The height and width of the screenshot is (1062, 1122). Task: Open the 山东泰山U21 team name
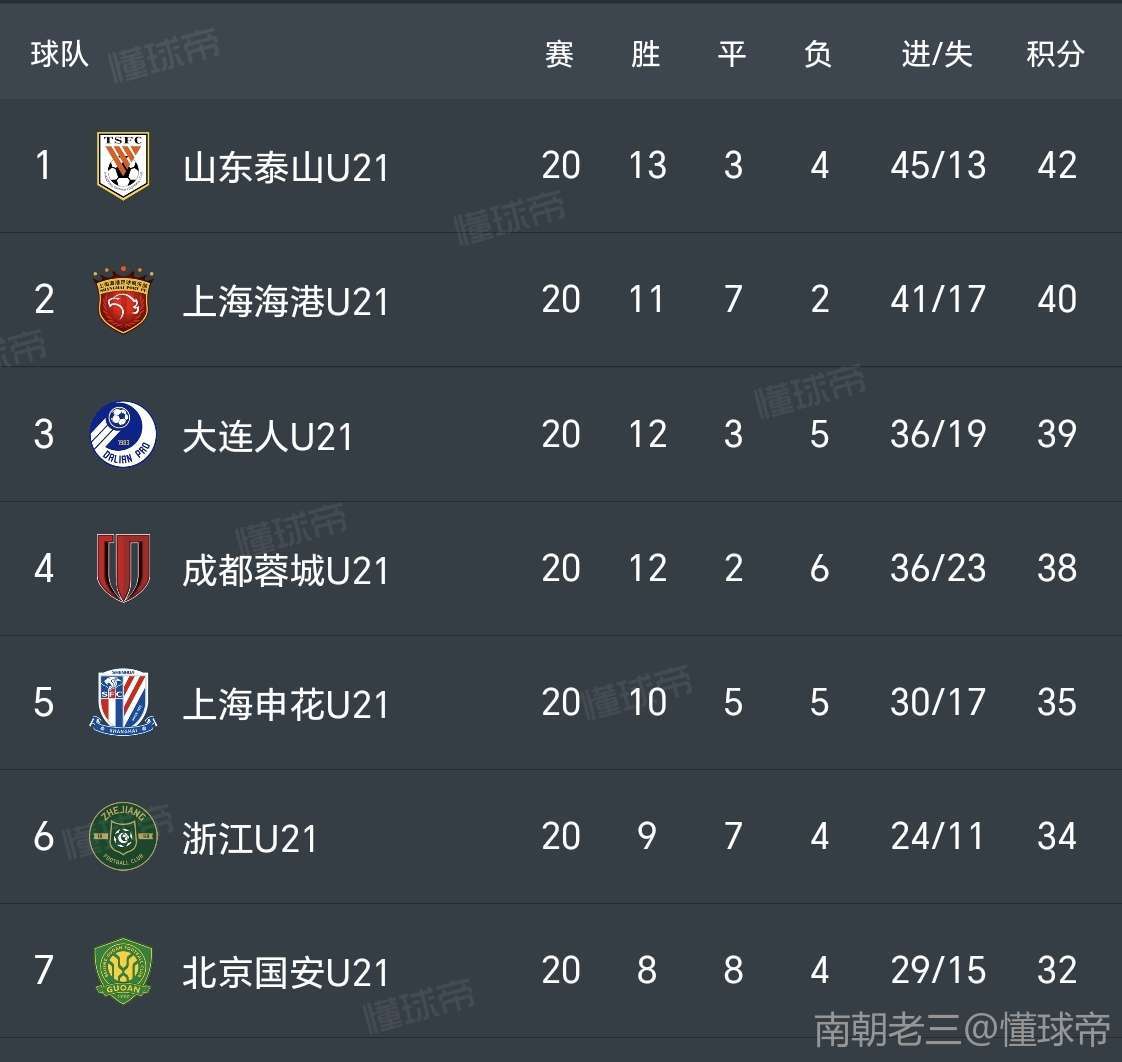coord(286,167)
